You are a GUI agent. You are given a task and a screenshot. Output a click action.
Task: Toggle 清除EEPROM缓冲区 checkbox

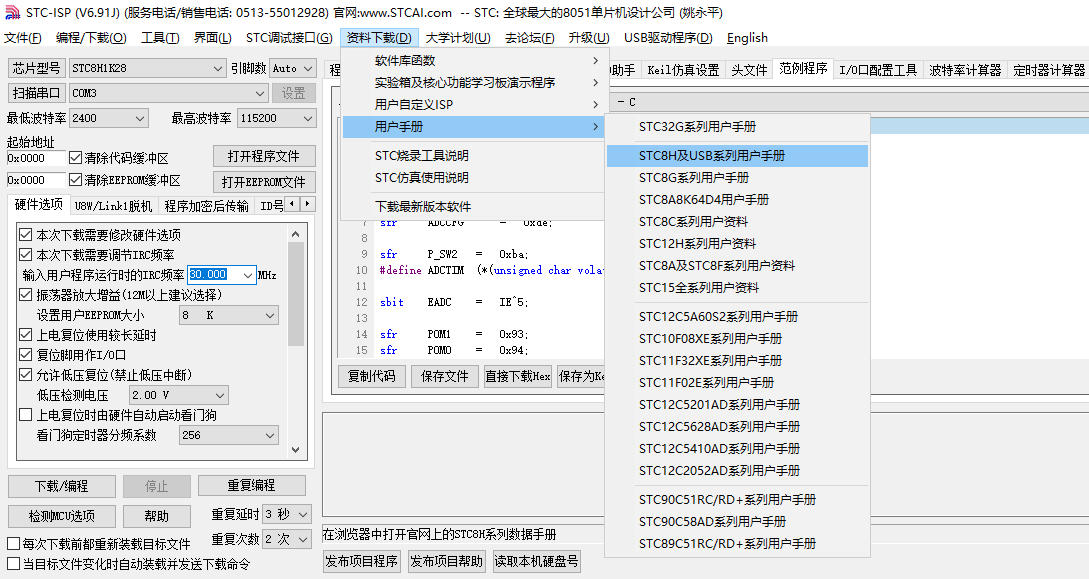[x=76, y=180]
